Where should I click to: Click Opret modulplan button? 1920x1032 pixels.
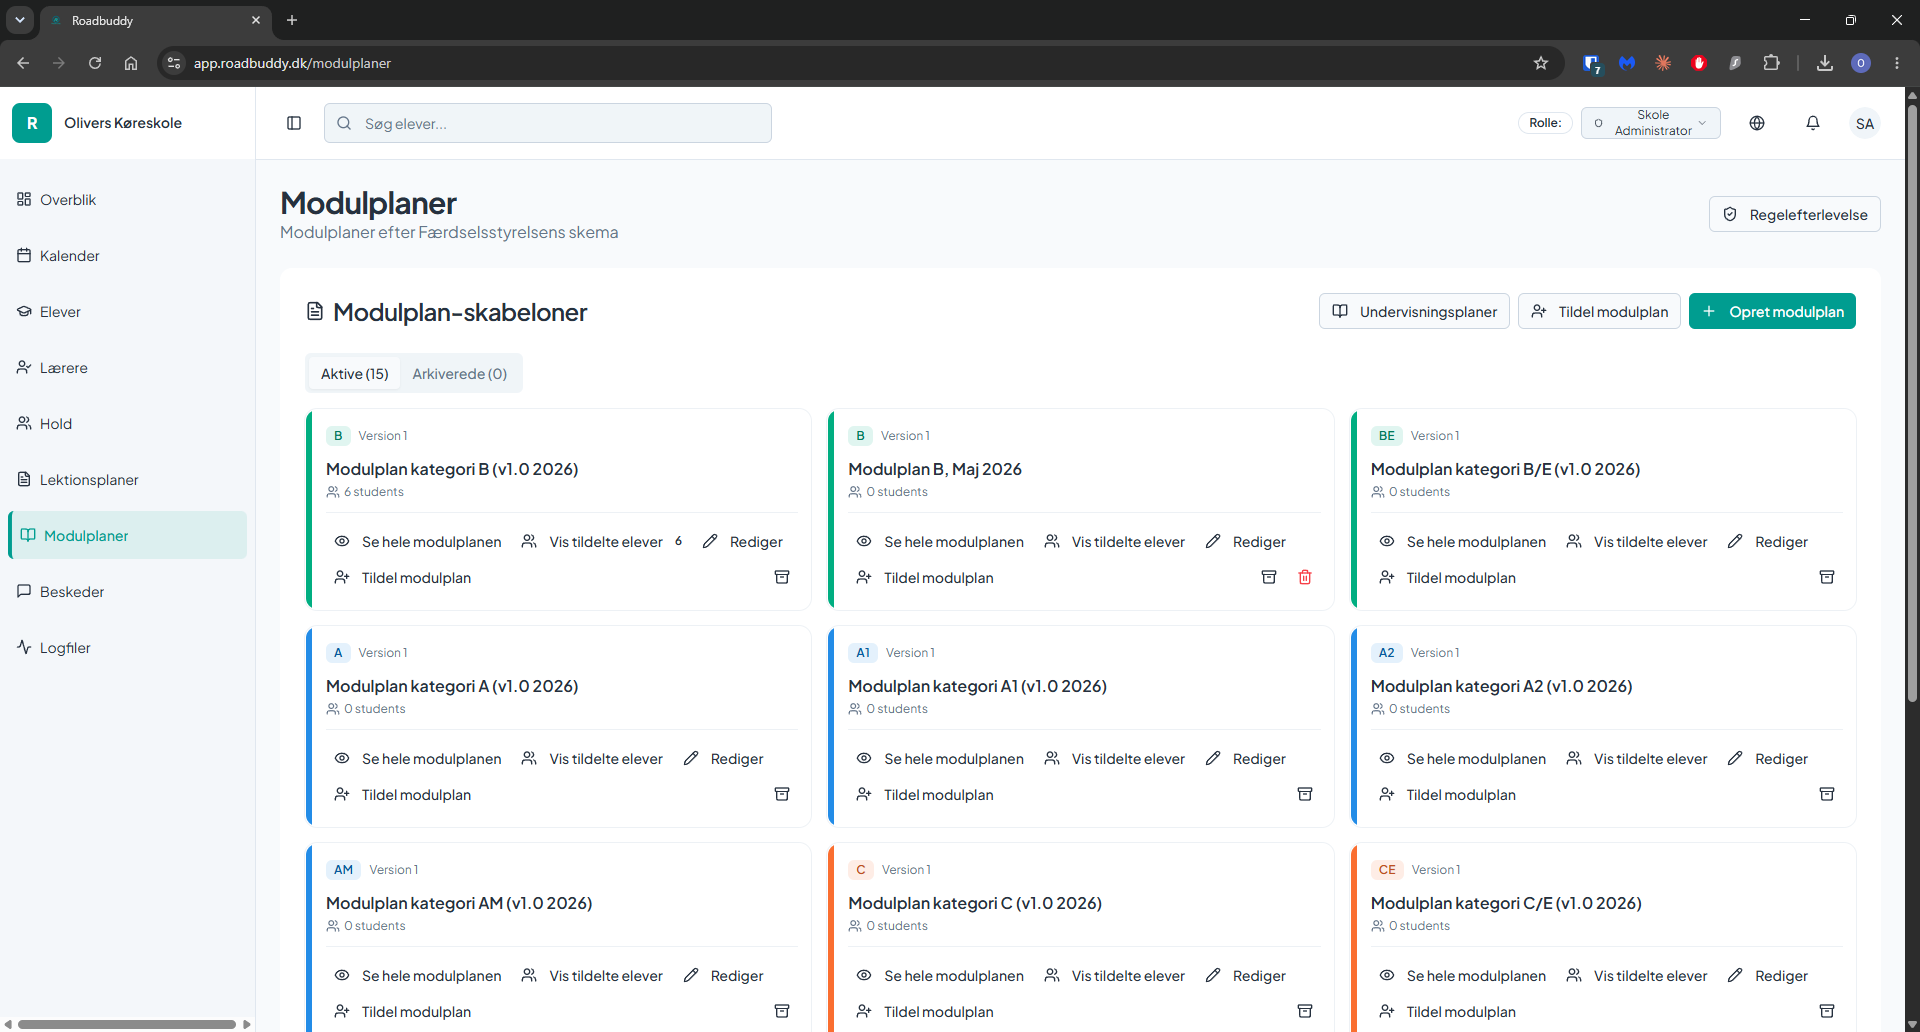pos(1772,311)
